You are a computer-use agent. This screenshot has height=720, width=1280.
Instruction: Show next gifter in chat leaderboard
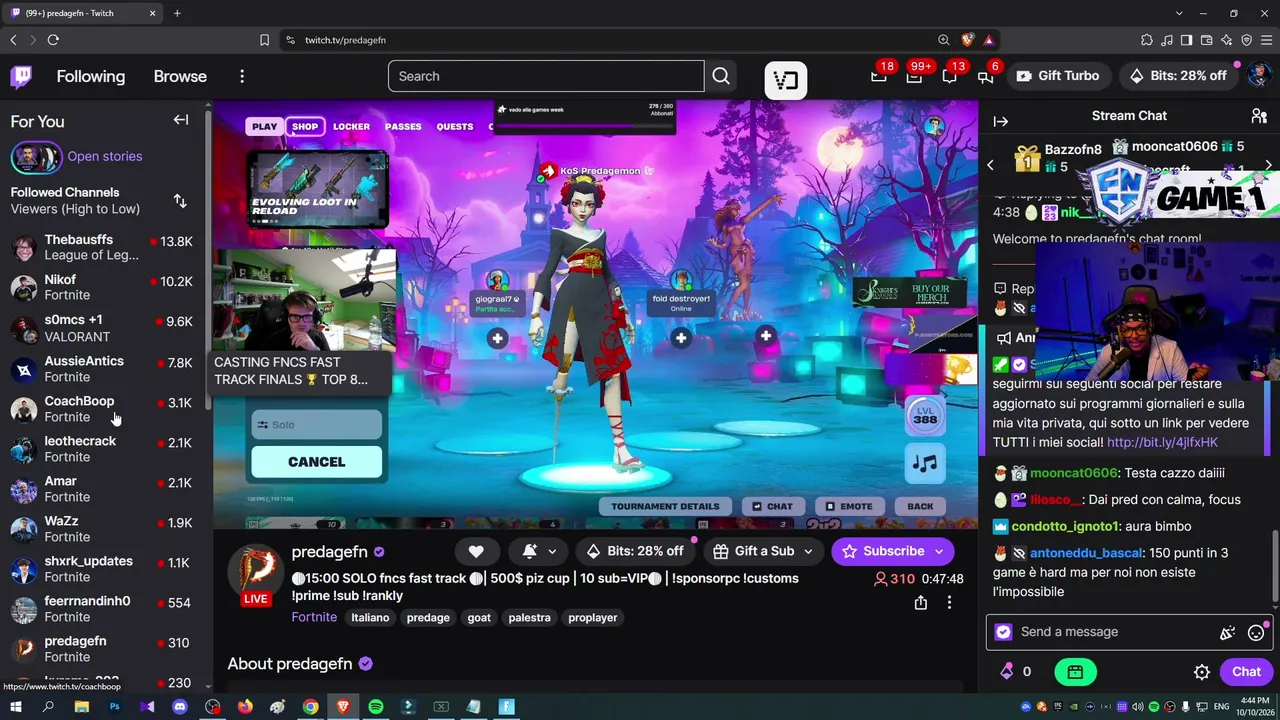coord(1268,166)
